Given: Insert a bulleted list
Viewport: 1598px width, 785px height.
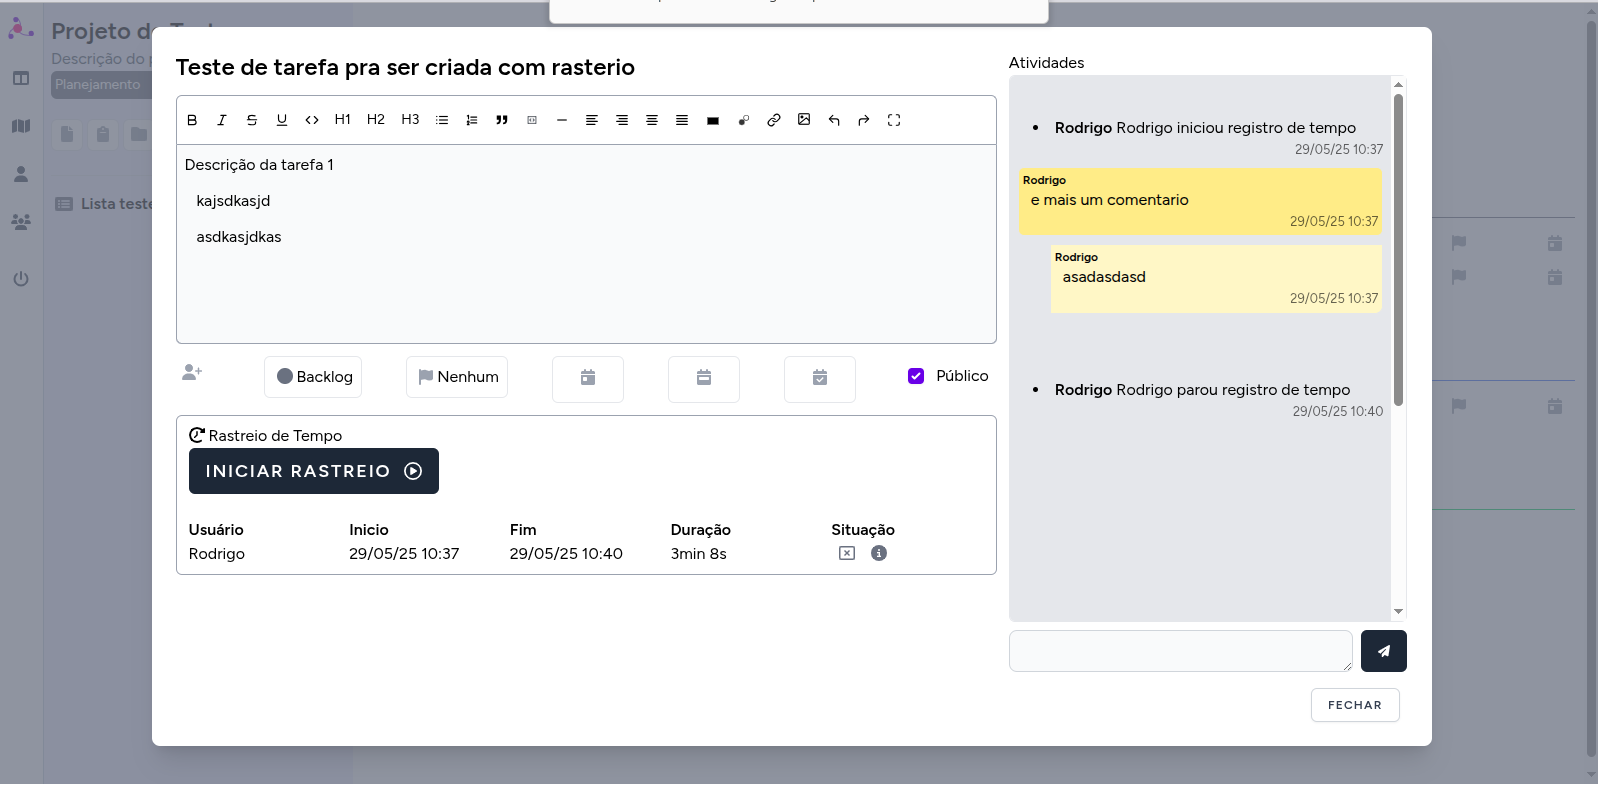Looking at the screenshot, I should (442, 120).
